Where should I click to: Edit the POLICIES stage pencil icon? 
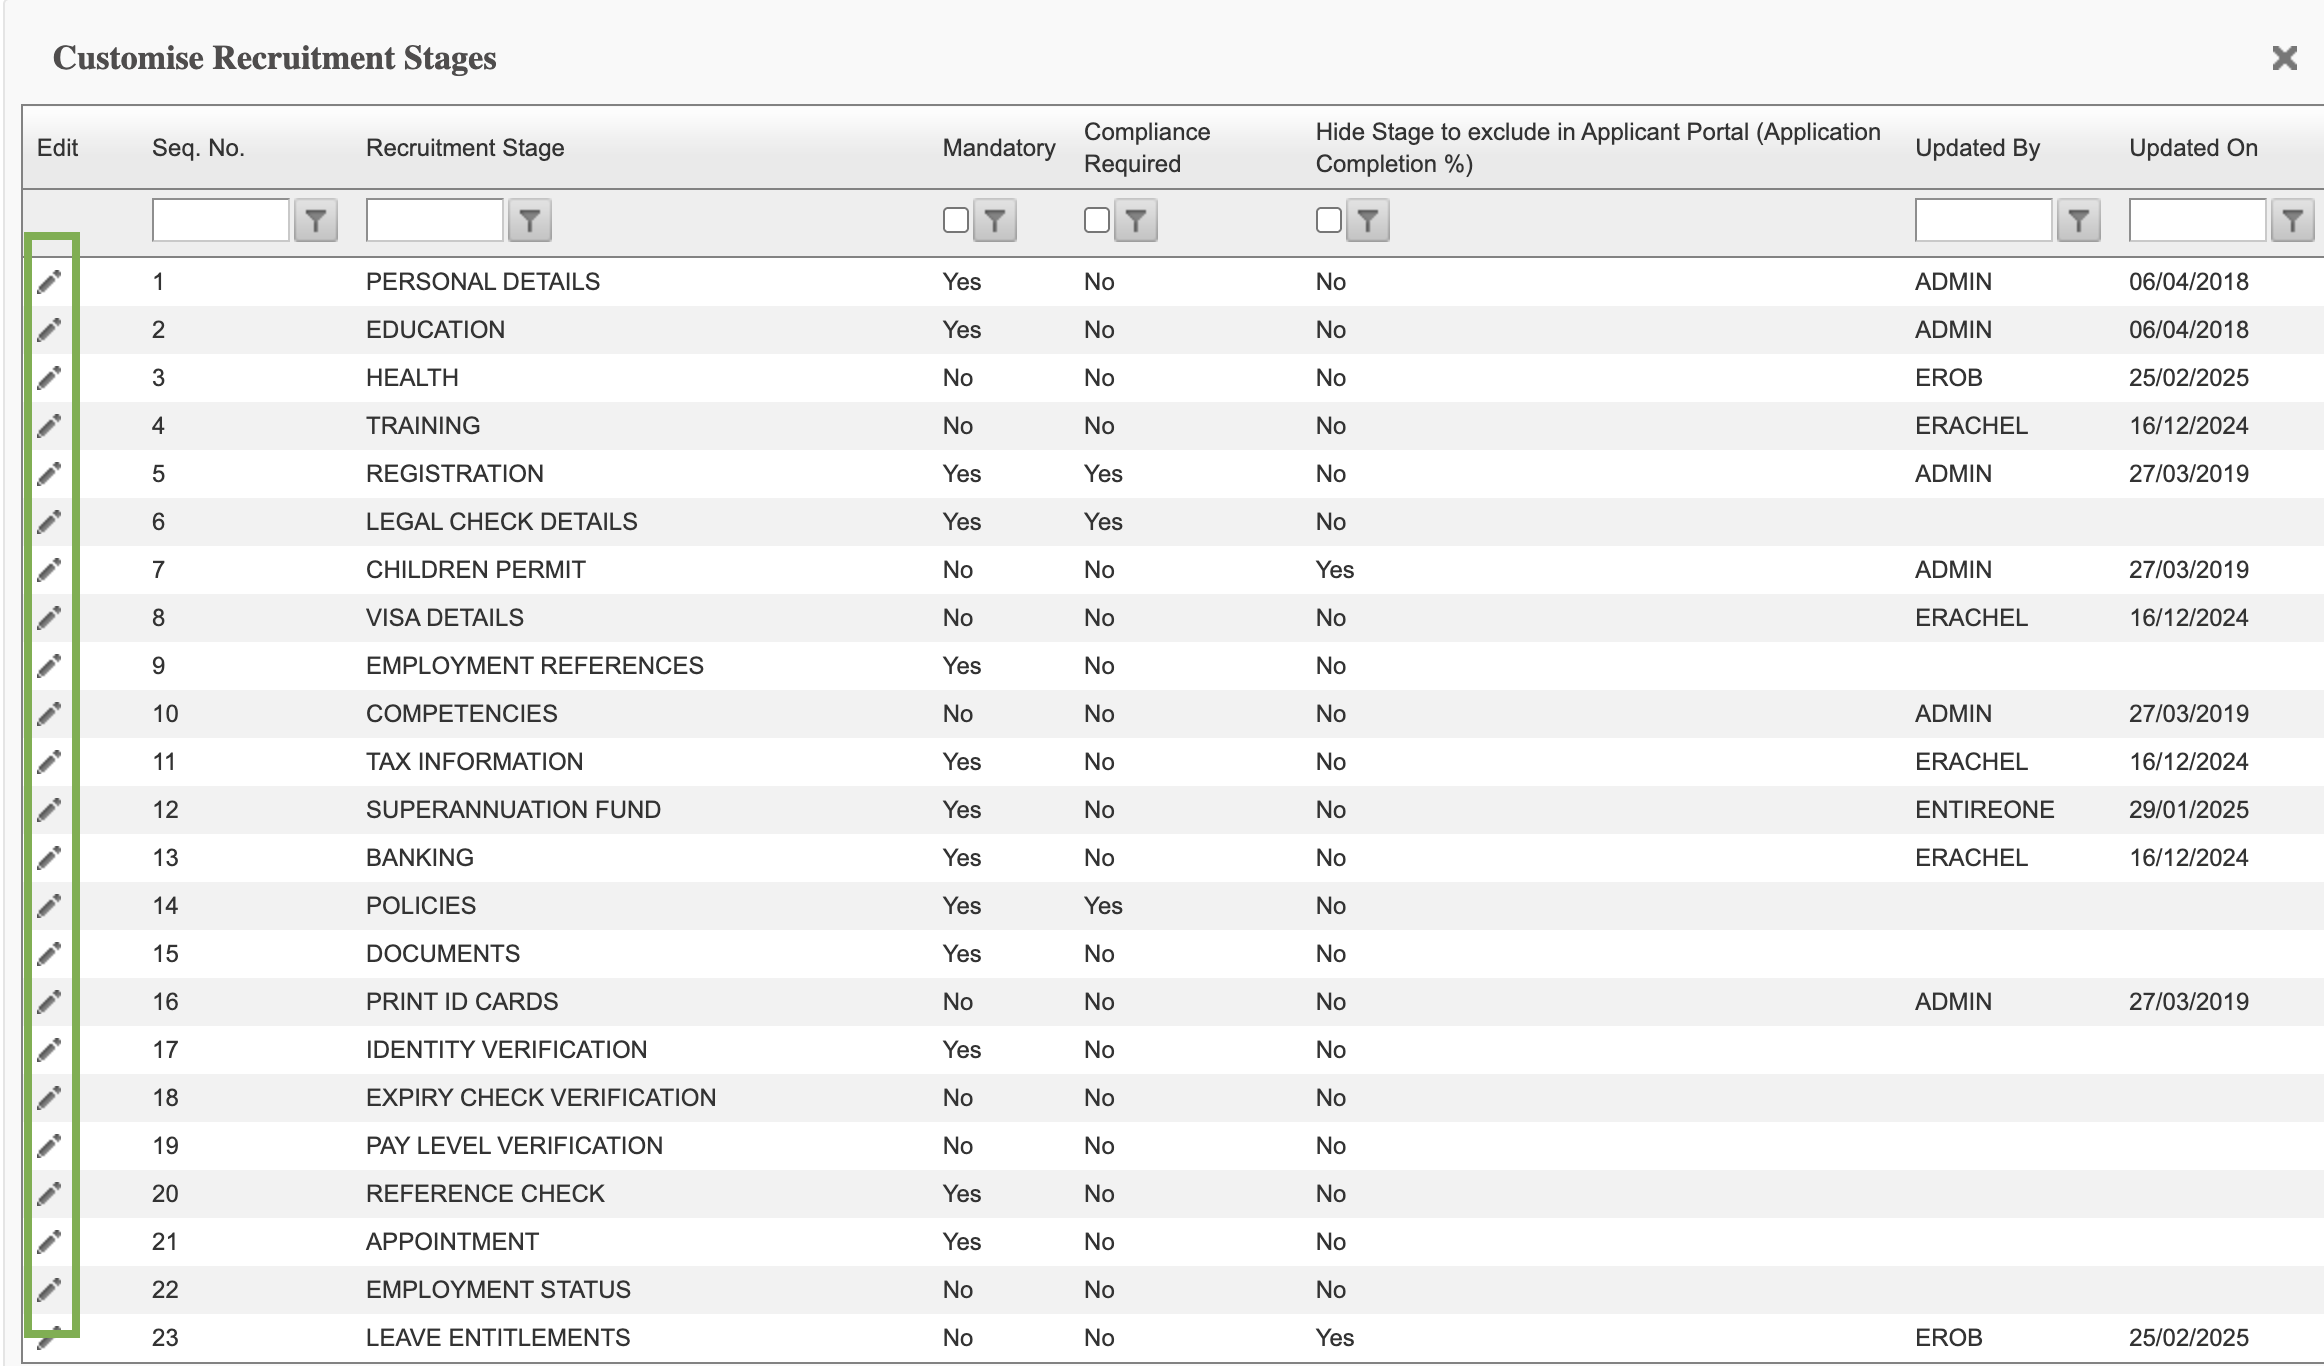click(x=49, y=906)
